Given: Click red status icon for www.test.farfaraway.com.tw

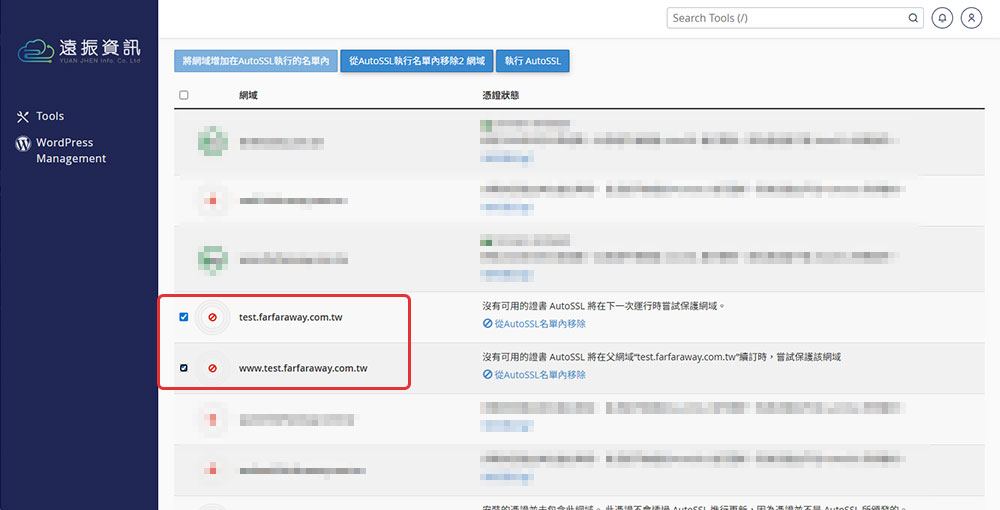Looking at the screenshot, I should click(212, 368).
